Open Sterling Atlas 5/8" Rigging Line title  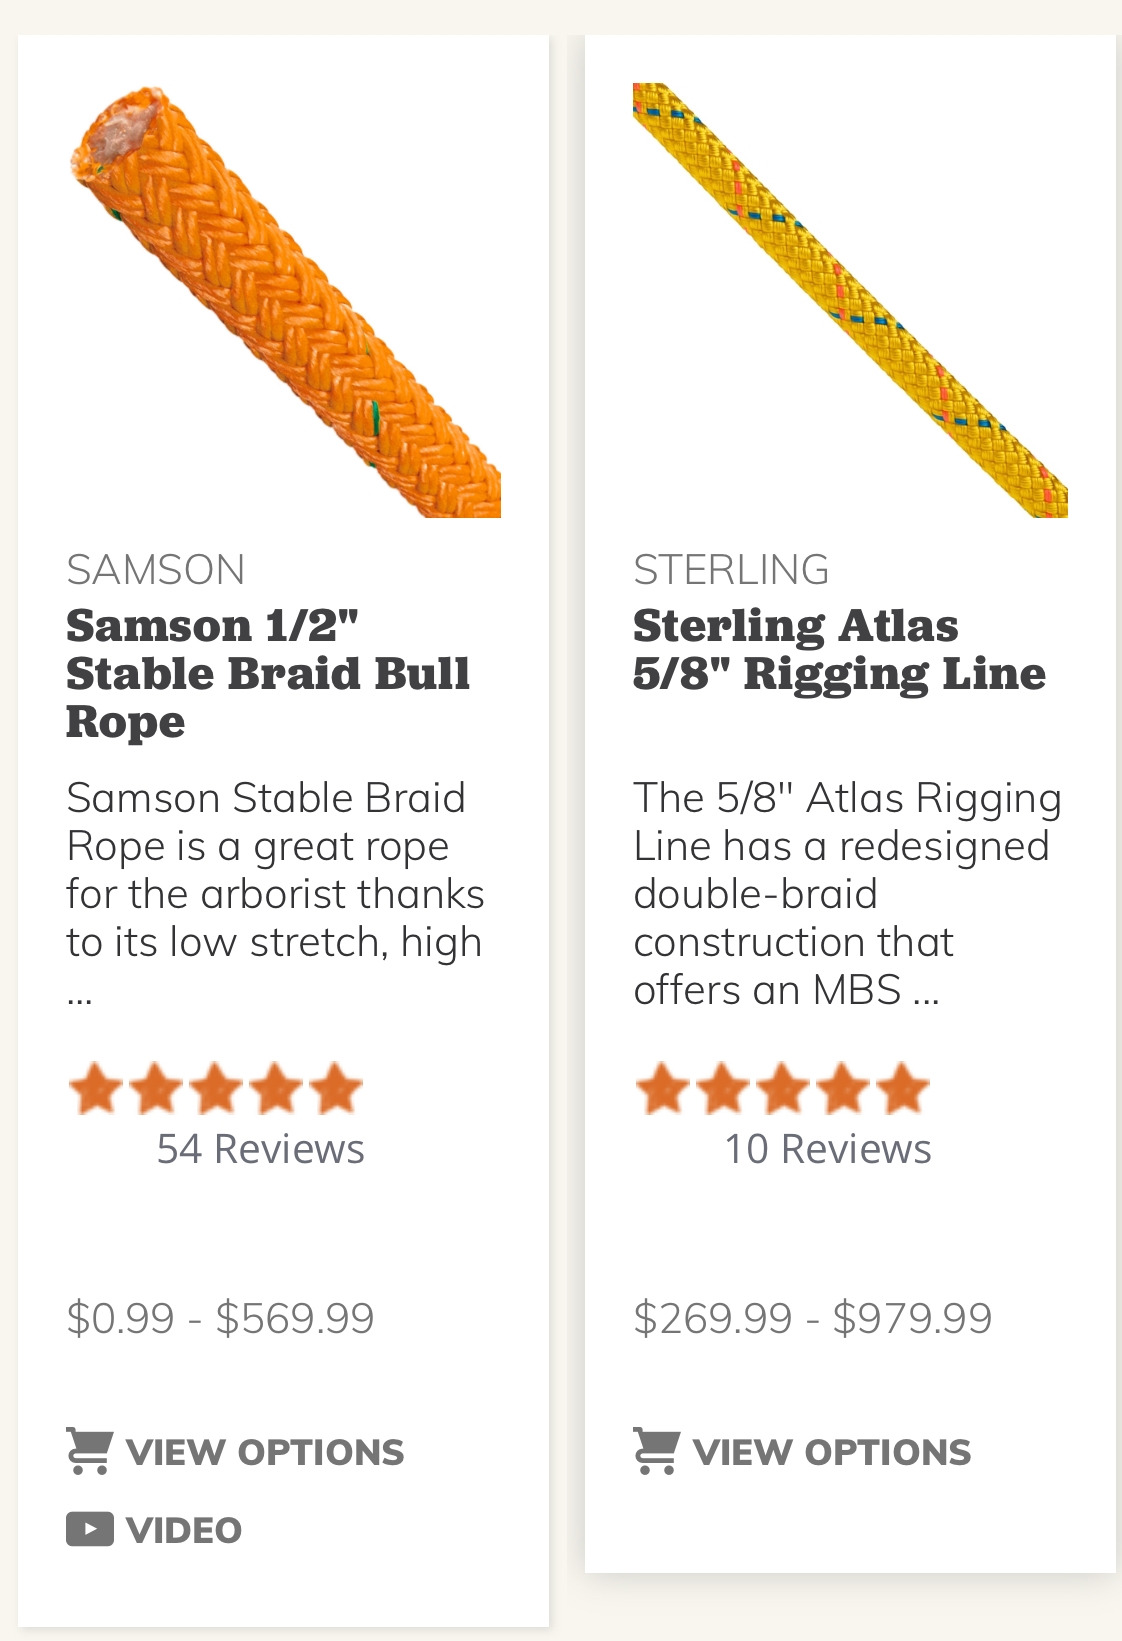coord(839,649)
